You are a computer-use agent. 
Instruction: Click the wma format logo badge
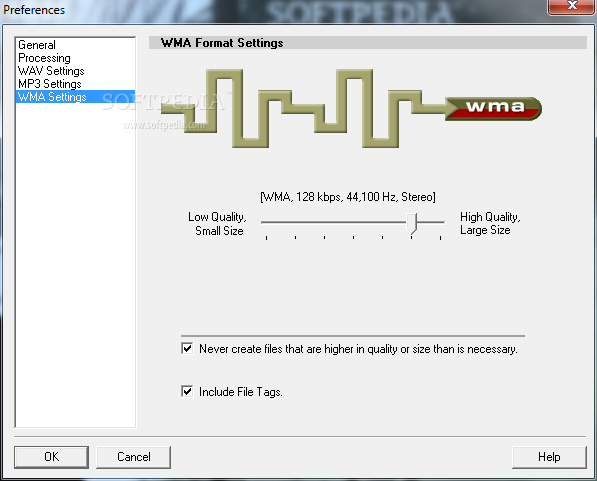click(494, 109)
